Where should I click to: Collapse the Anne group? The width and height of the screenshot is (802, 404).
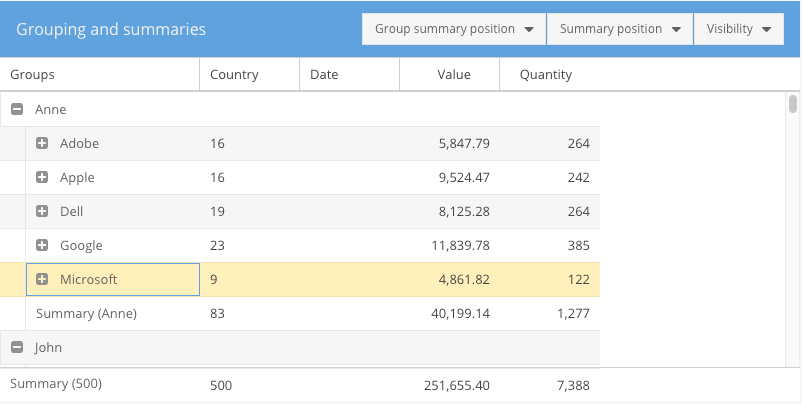(17, 110)
